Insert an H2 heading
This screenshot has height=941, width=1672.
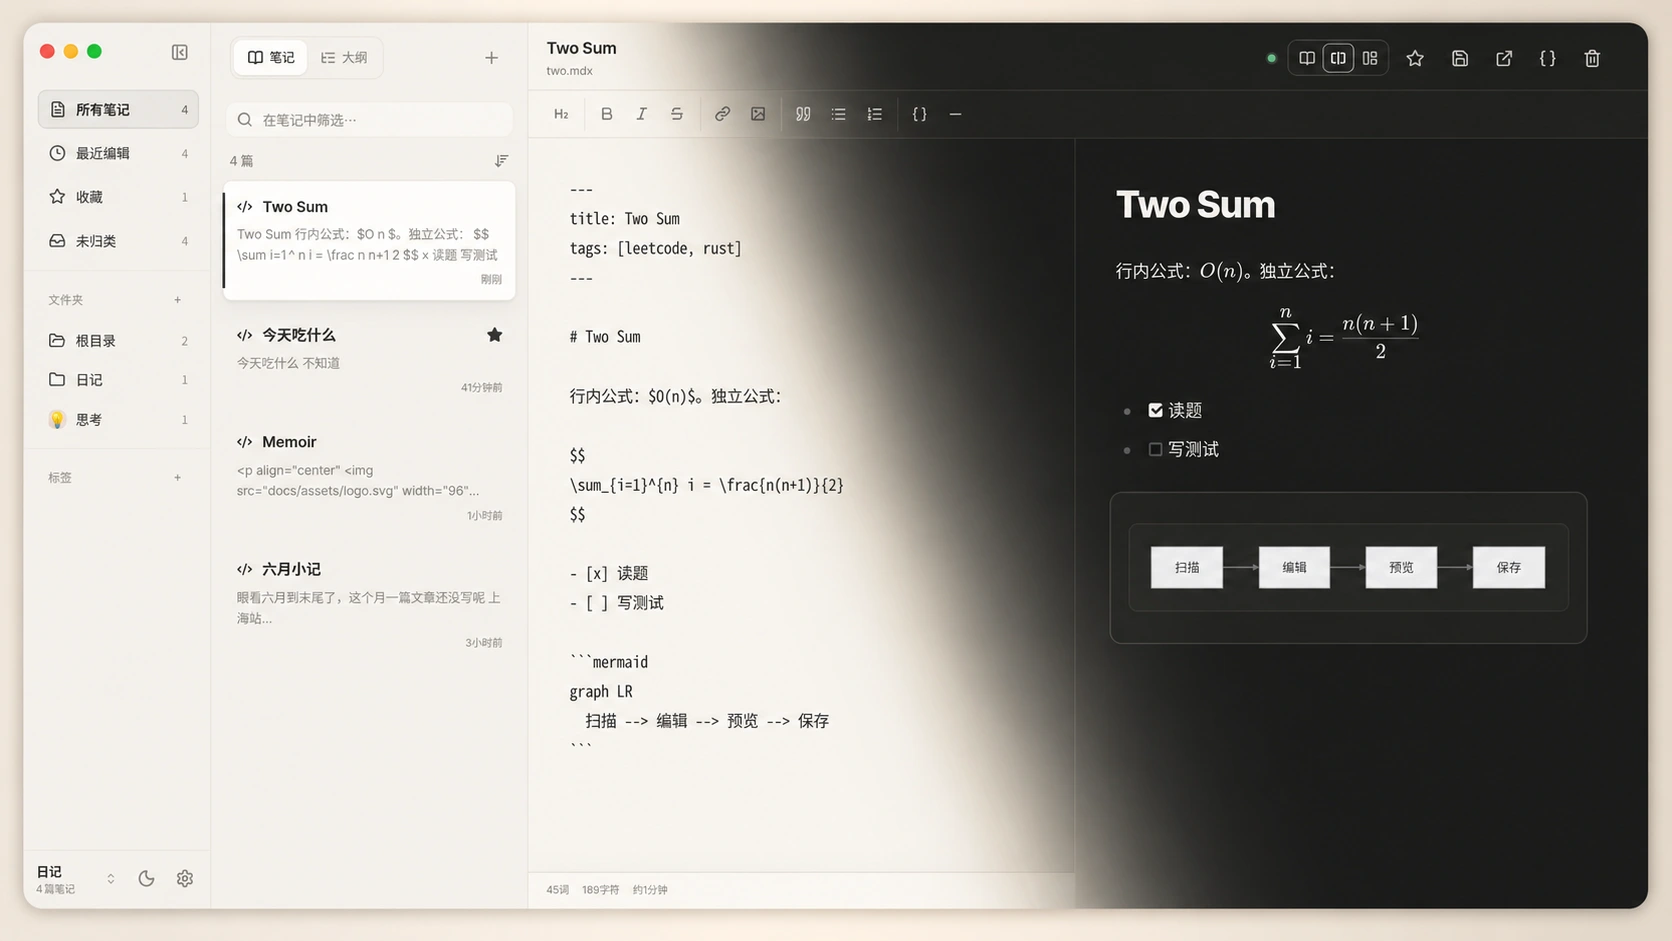561,114
